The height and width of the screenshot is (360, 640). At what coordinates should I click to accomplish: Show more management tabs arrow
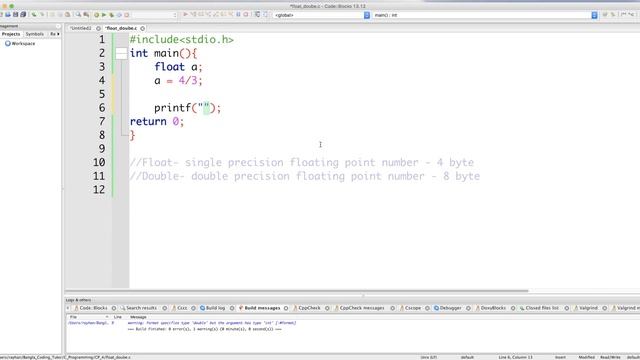click(x=59, y=34)
